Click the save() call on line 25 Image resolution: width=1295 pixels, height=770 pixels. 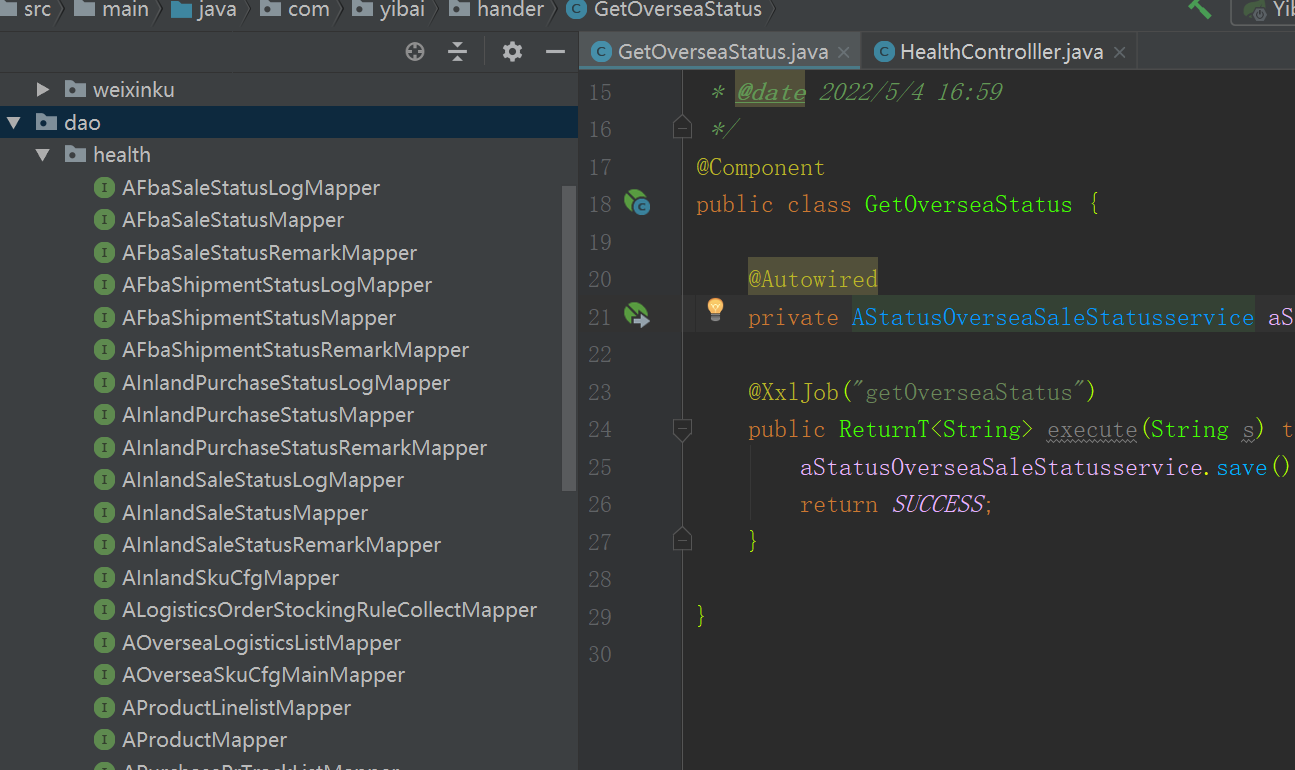click(1241, 467)
